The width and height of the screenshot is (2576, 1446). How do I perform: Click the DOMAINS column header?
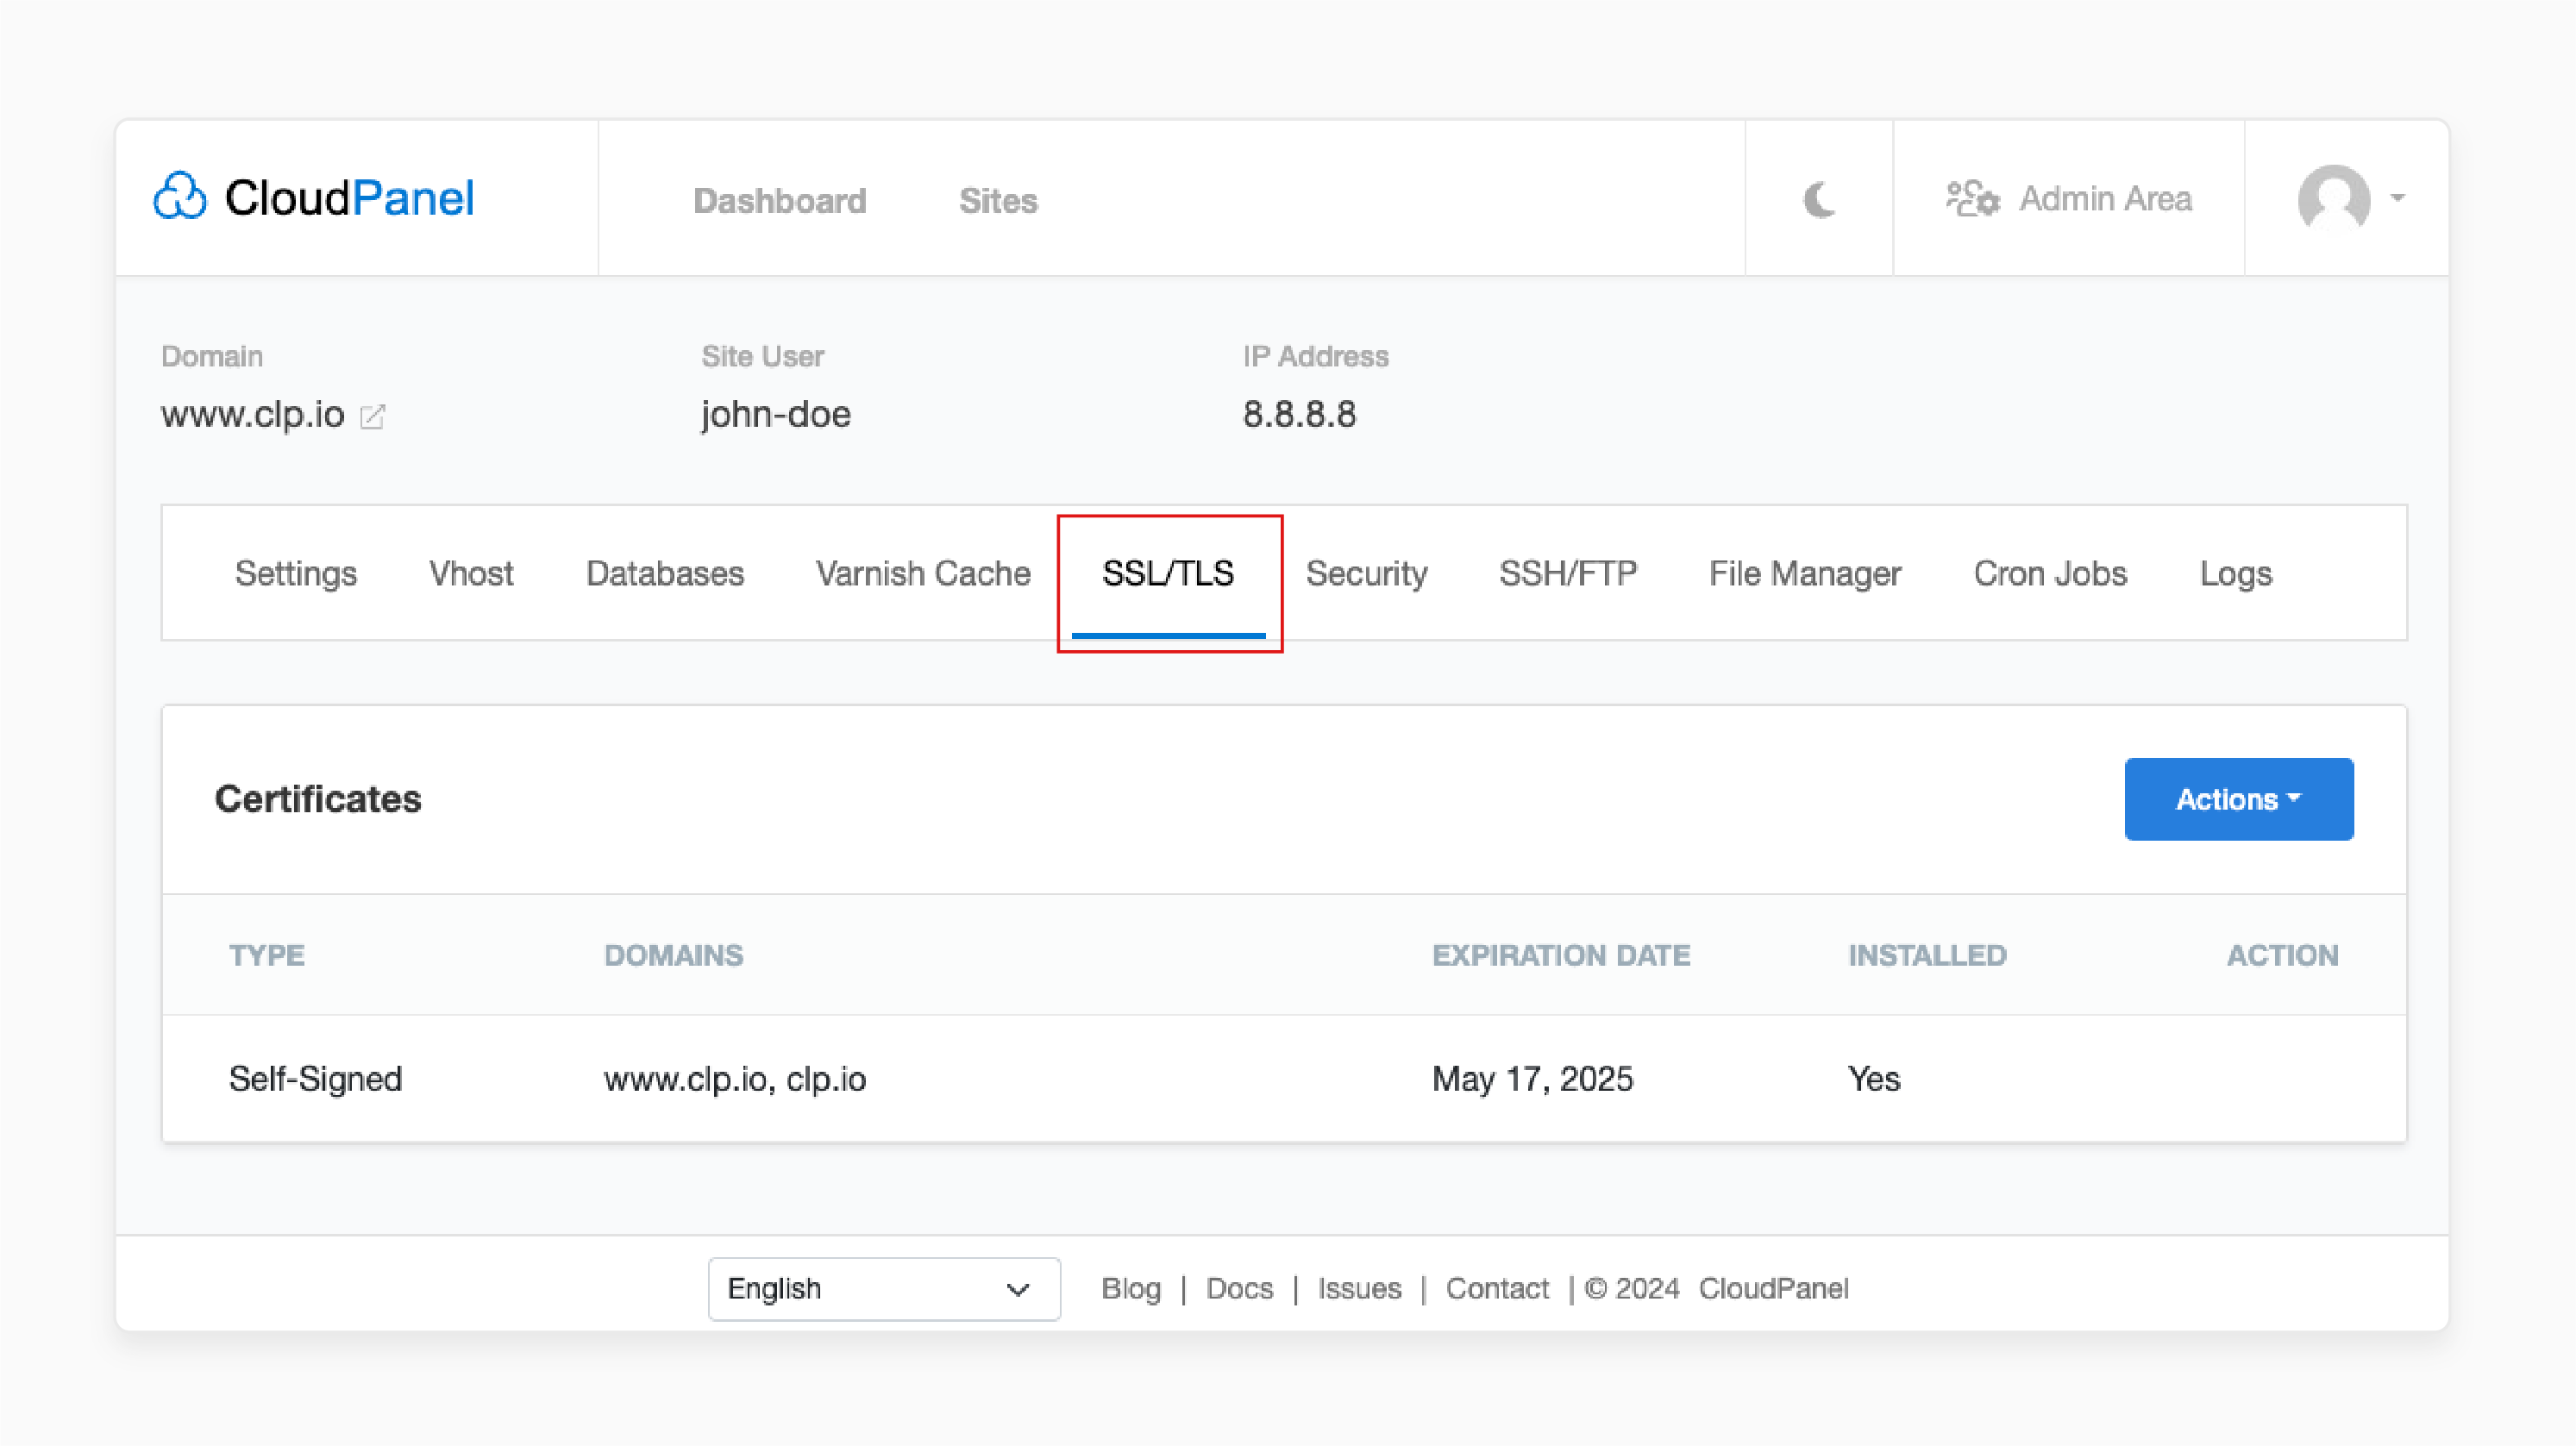click(x=673, y=955)
